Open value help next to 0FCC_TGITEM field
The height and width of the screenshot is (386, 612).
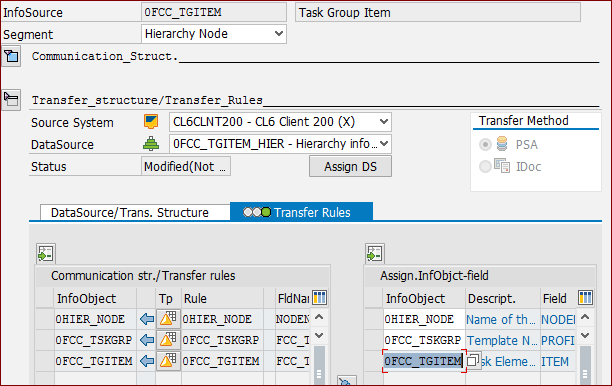coord(473,361)
